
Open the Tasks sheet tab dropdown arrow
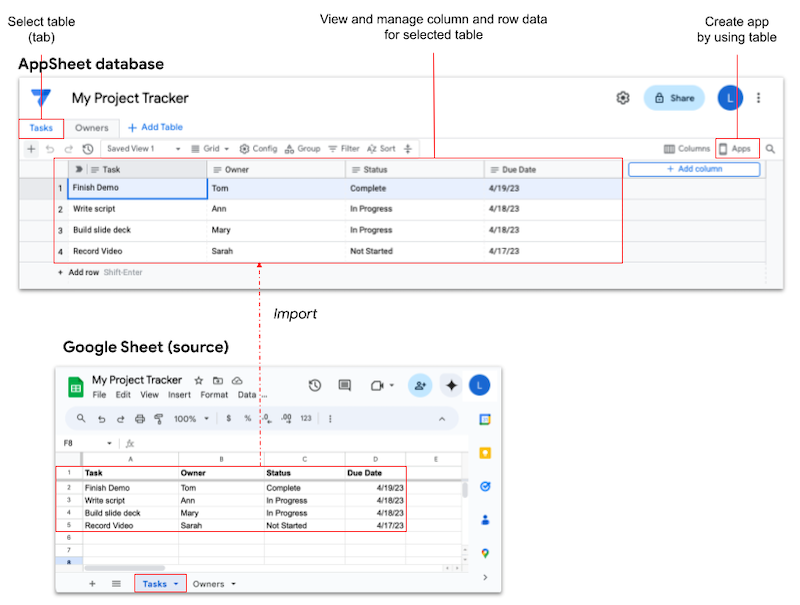click(176, 584)
